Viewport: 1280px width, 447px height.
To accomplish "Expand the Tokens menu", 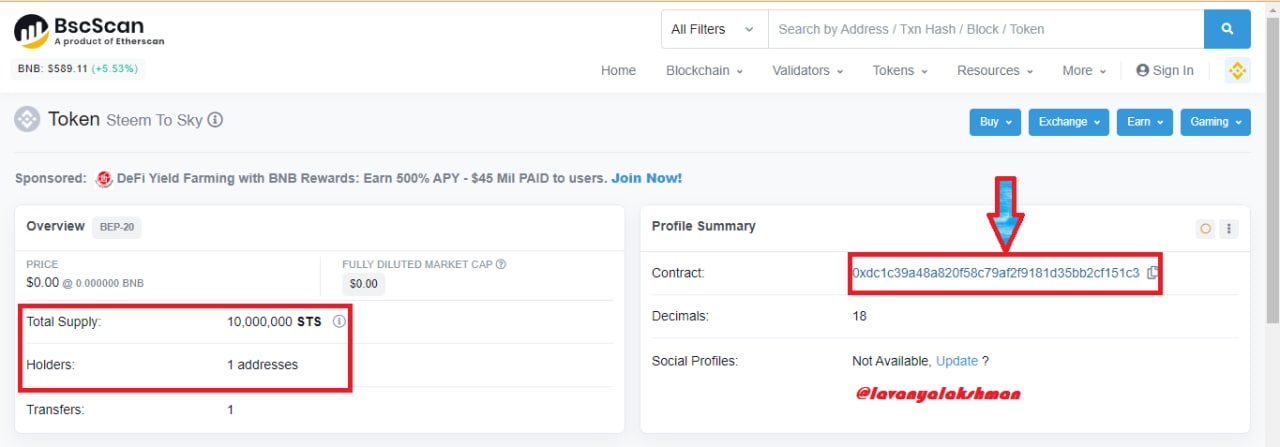I will [900, 70].
